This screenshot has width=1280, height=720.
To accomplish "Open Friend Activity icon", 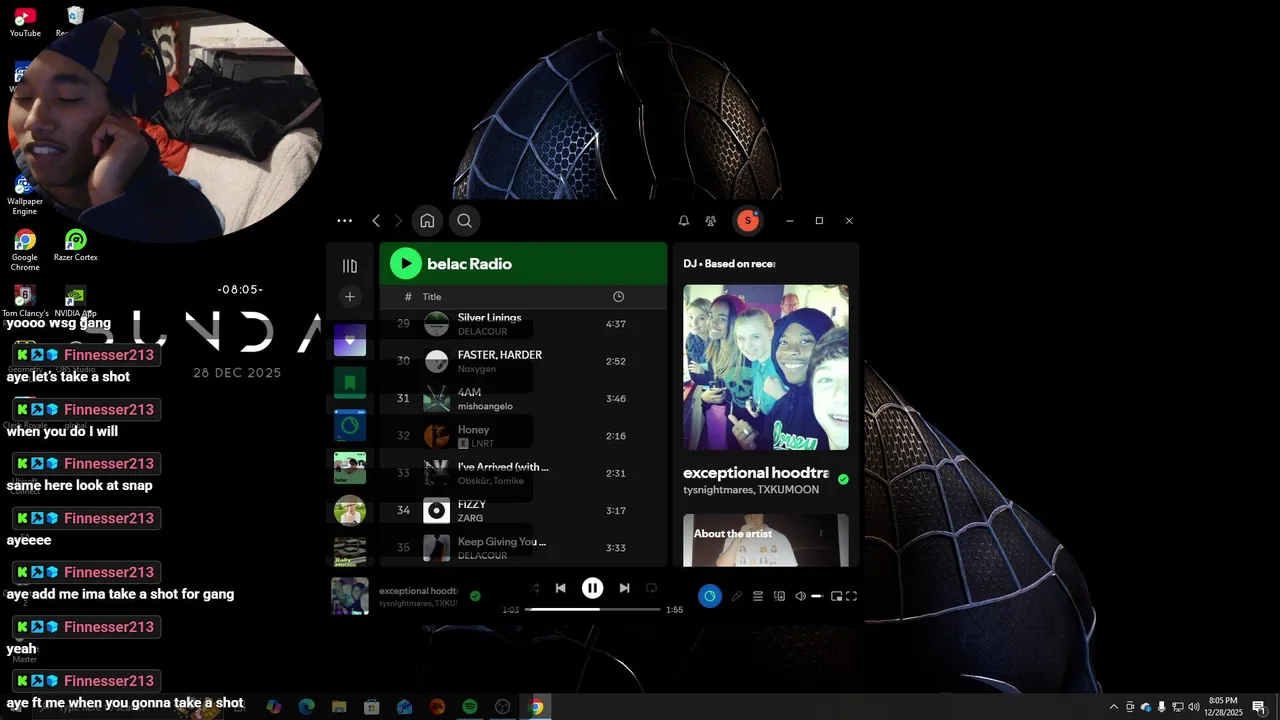I will [x=711, y=221].
